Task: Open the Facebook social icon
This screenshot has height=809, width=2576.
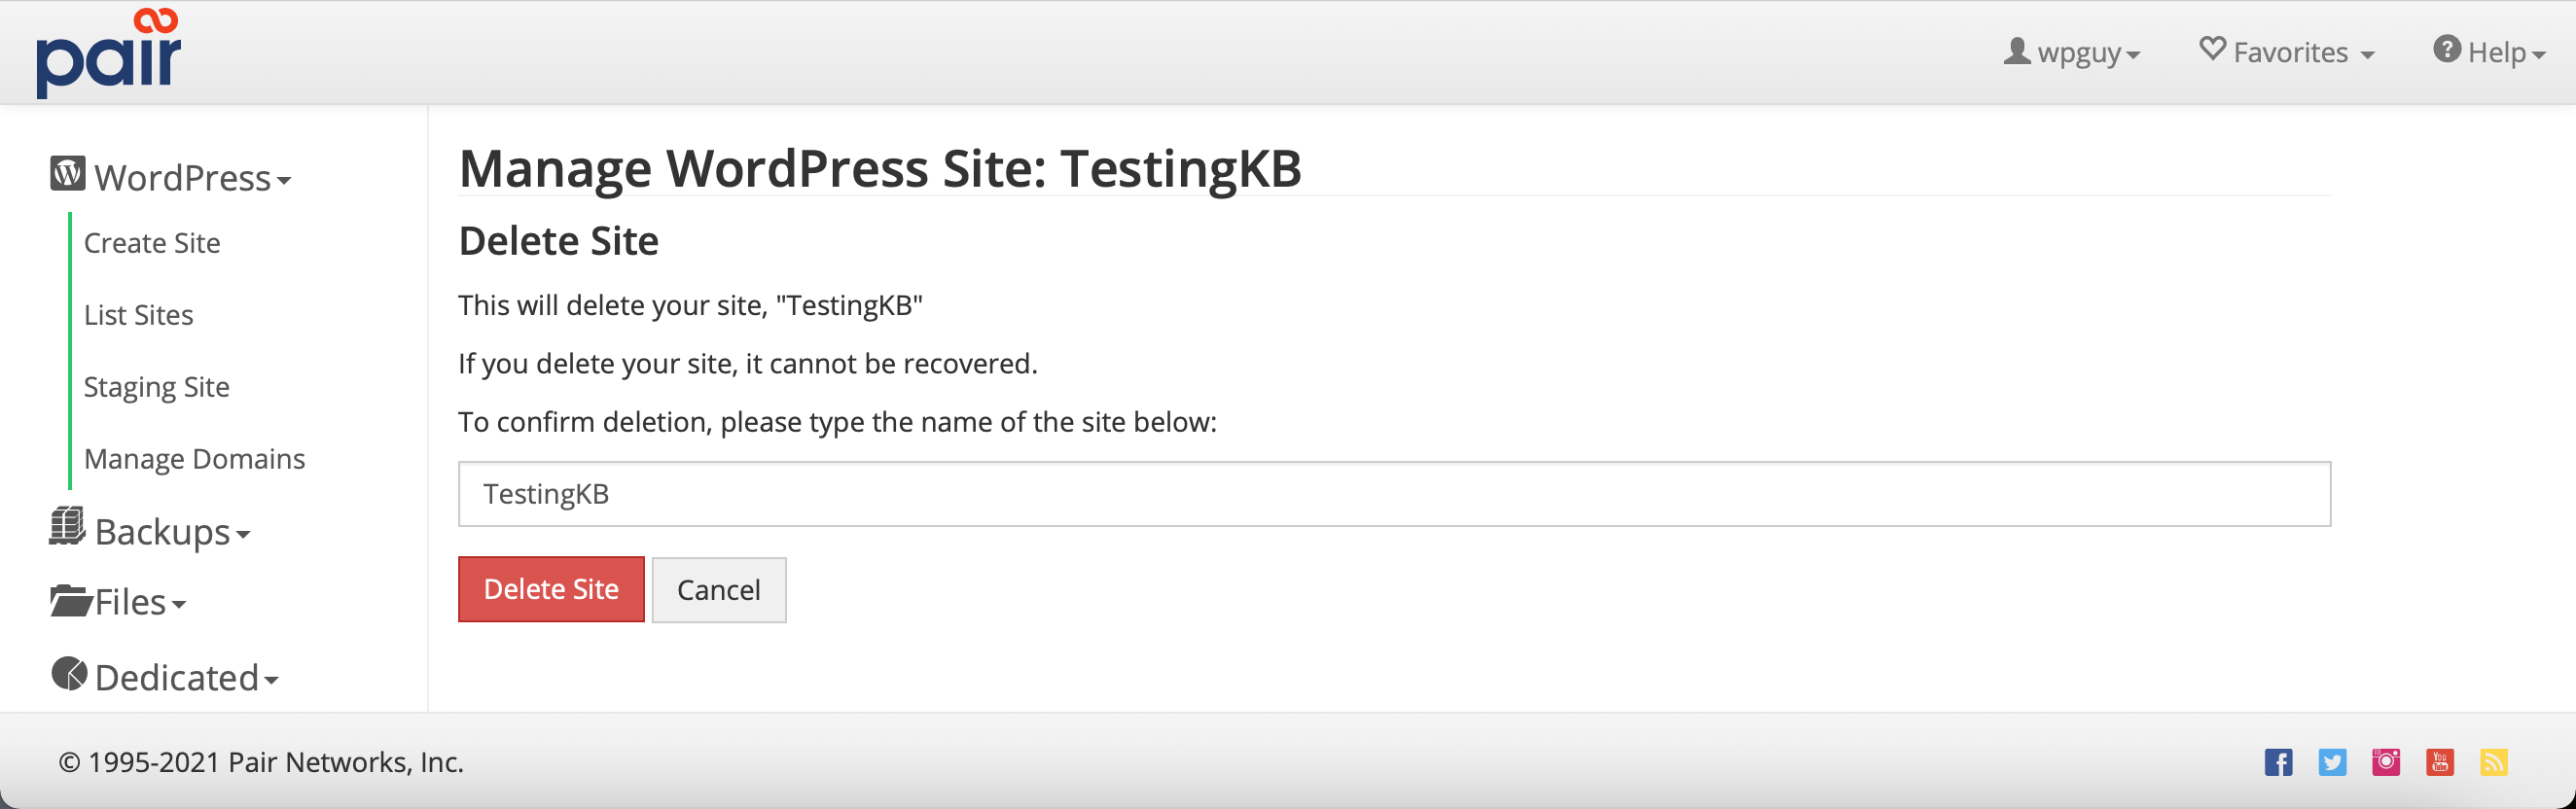Action: [x=2278, y=762]
